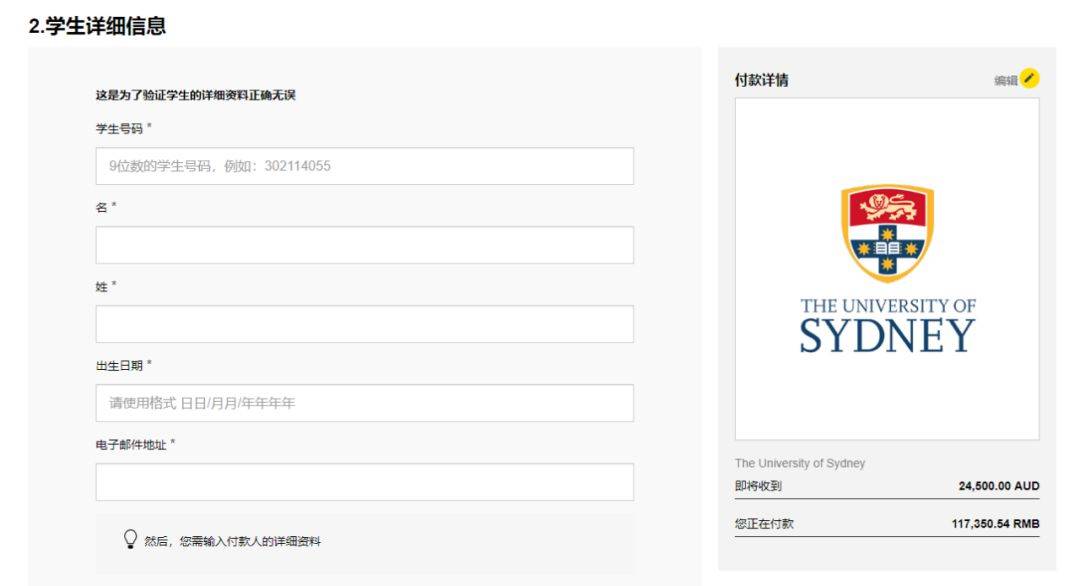Viewport: 1080px width, 586px height.
Task: Click the 名 first name input field
Action: 364,245
